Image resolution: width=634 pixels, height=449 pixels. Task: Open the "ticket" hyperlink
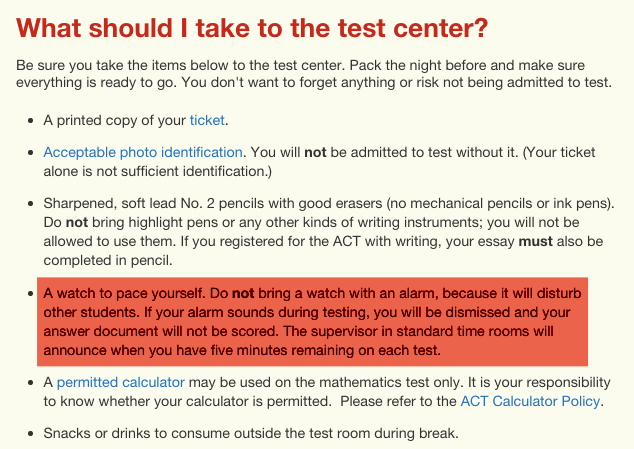pos(208,121)
